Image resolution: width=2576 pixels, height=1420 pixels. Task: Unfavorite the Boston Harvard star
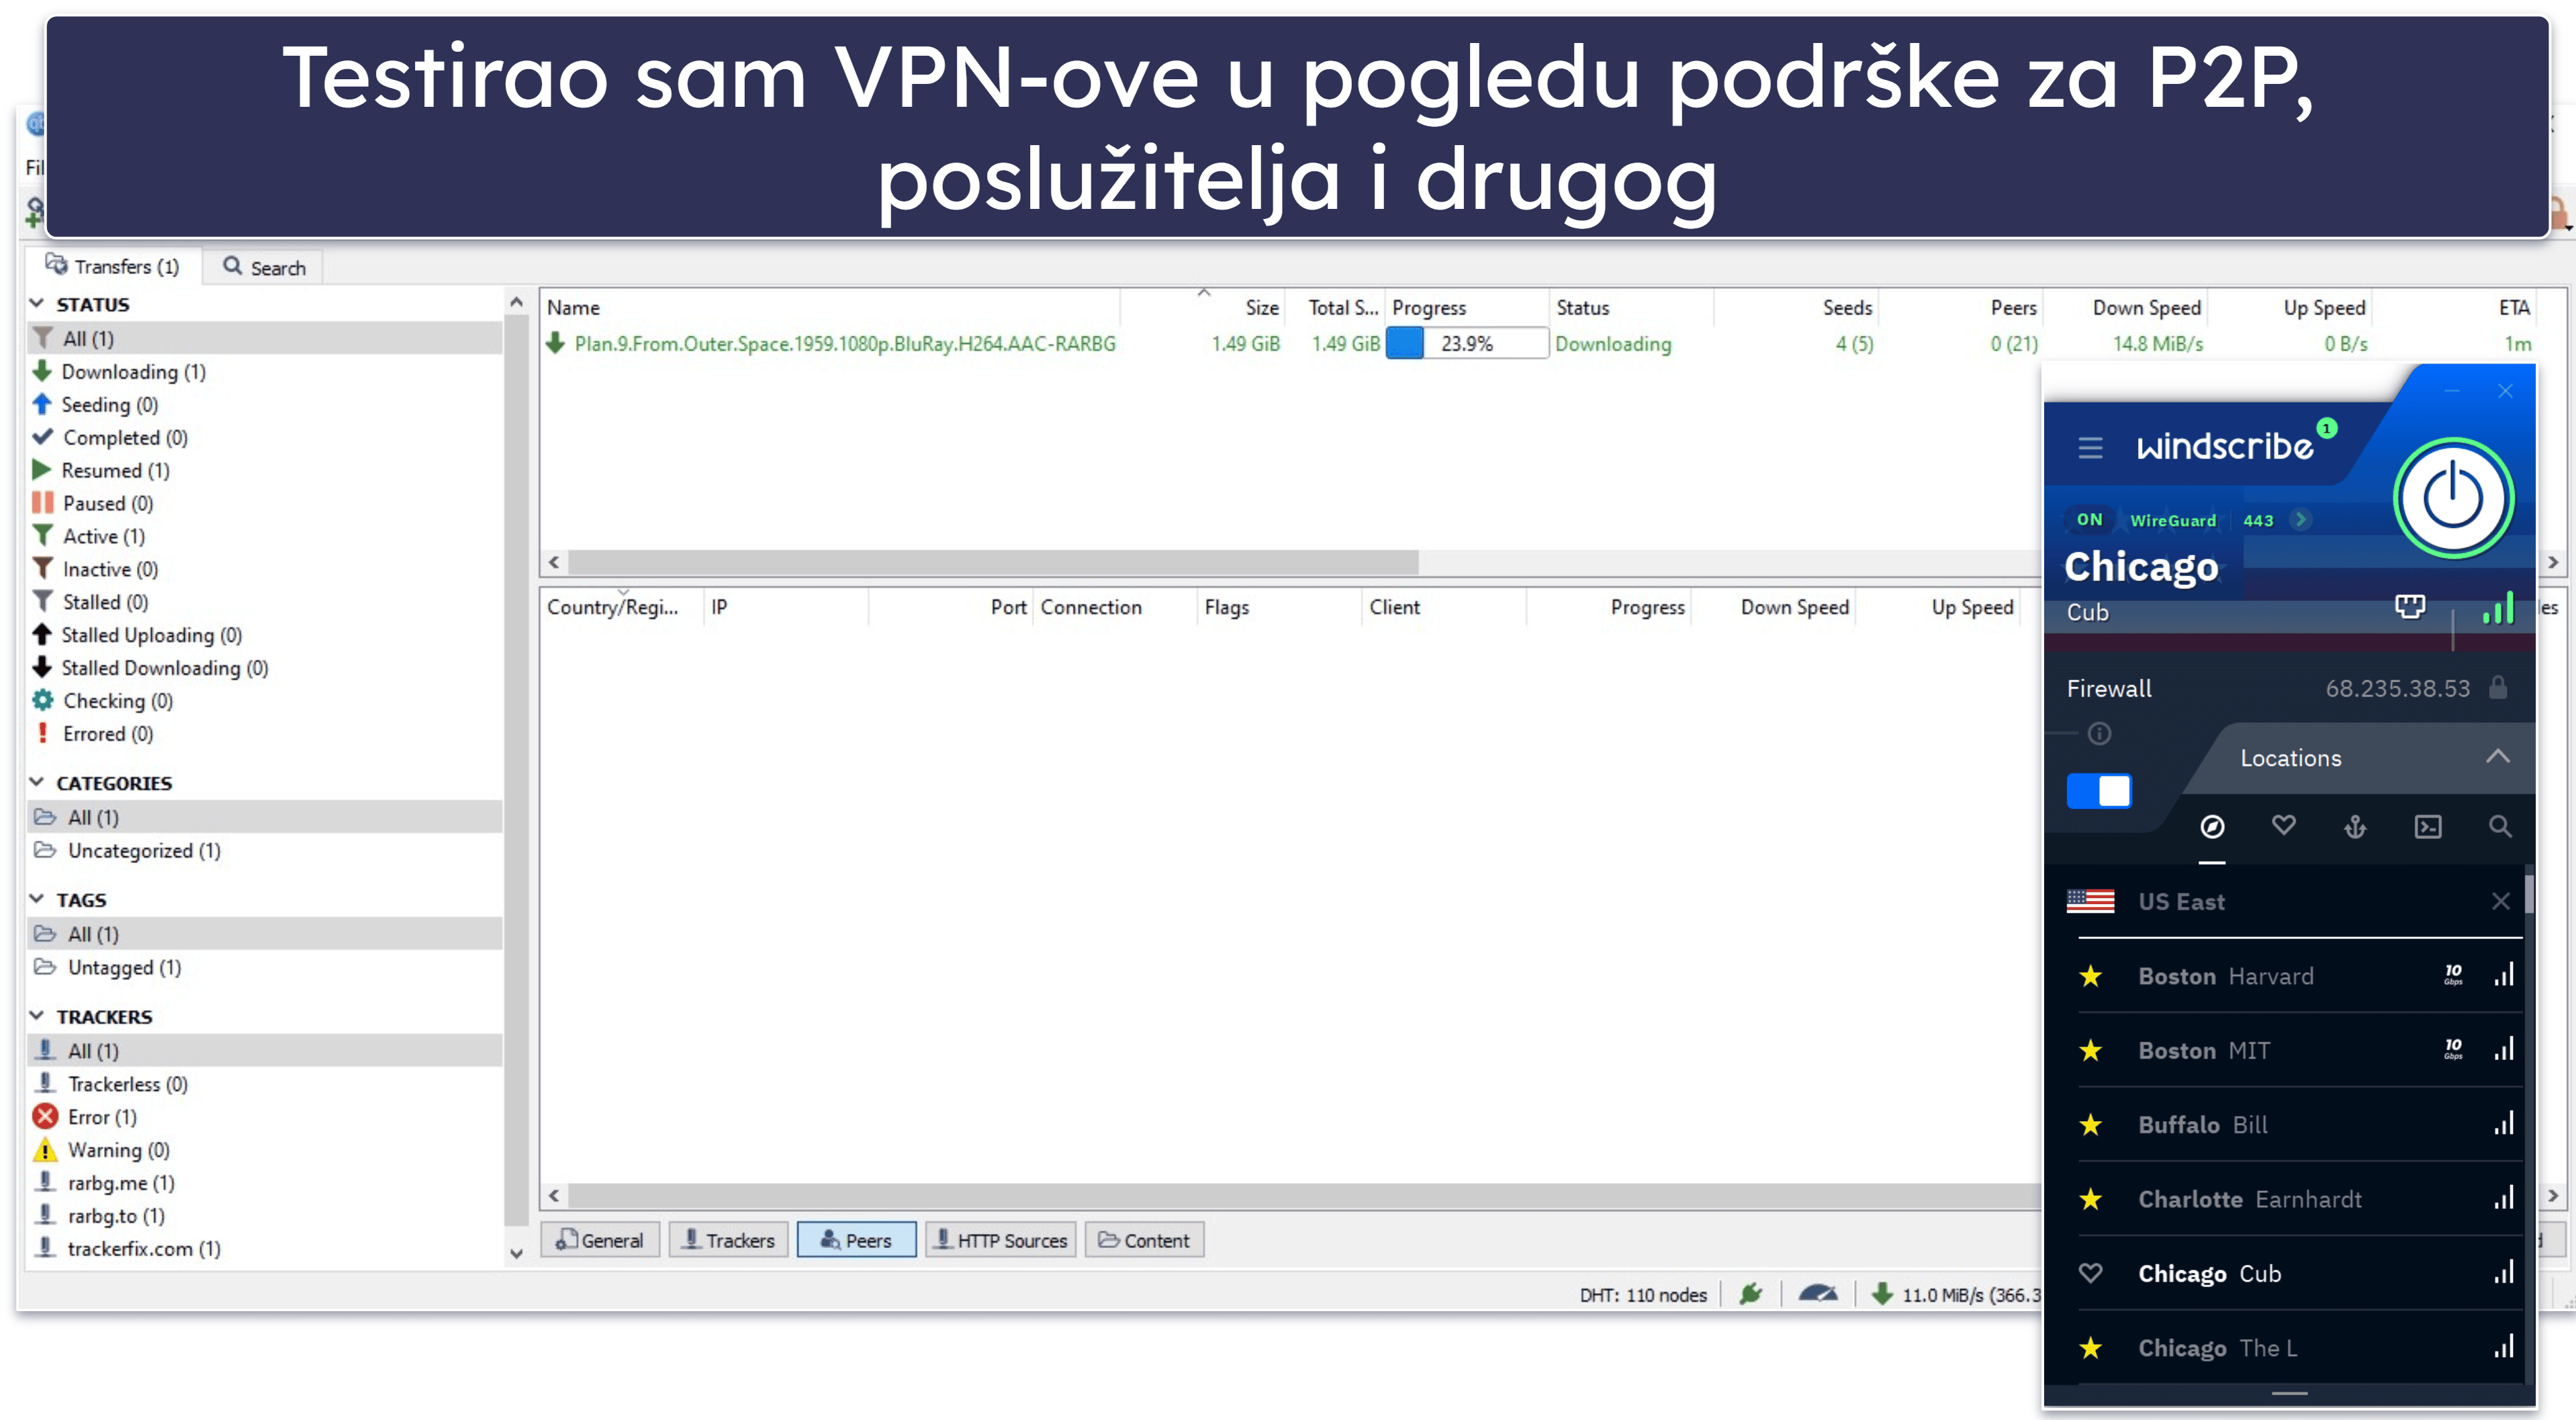coord(2090,976)
